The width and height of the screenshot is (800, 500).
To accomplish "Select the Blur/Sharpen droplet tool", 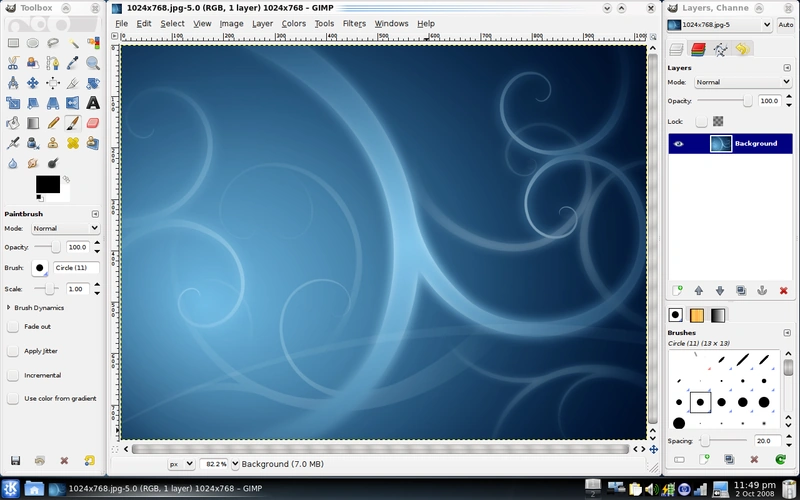I will point(13,163).
